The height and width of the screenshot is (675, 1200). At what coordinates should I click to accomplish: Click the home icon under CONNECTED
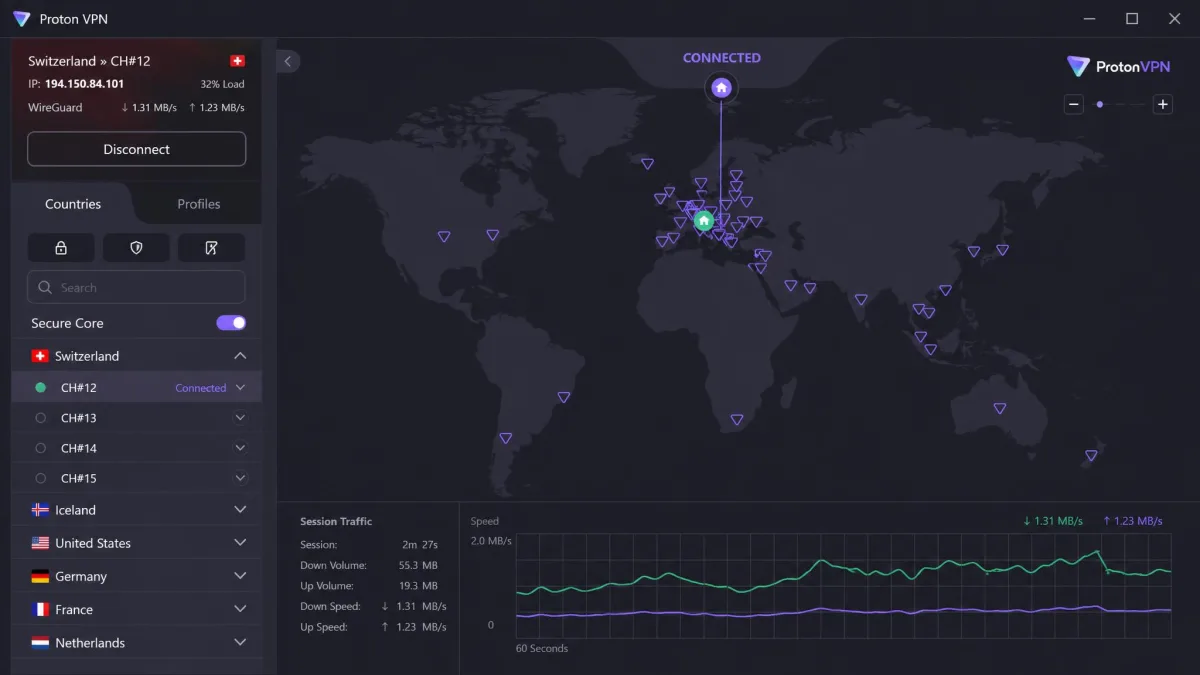pos(721,88)
